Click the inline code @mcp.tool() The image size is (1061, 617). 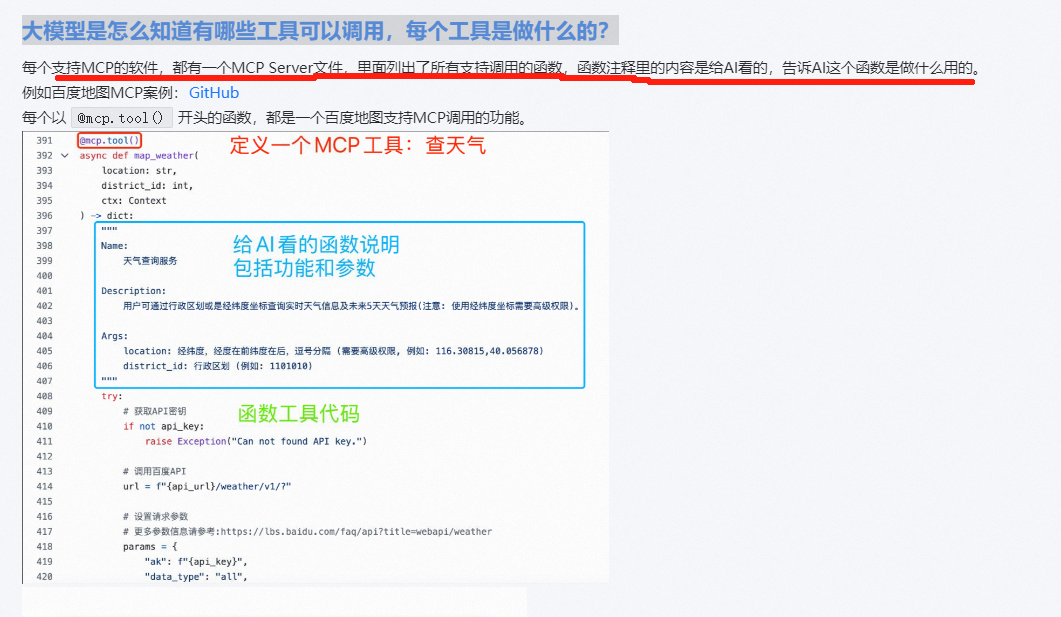point(121,118)
